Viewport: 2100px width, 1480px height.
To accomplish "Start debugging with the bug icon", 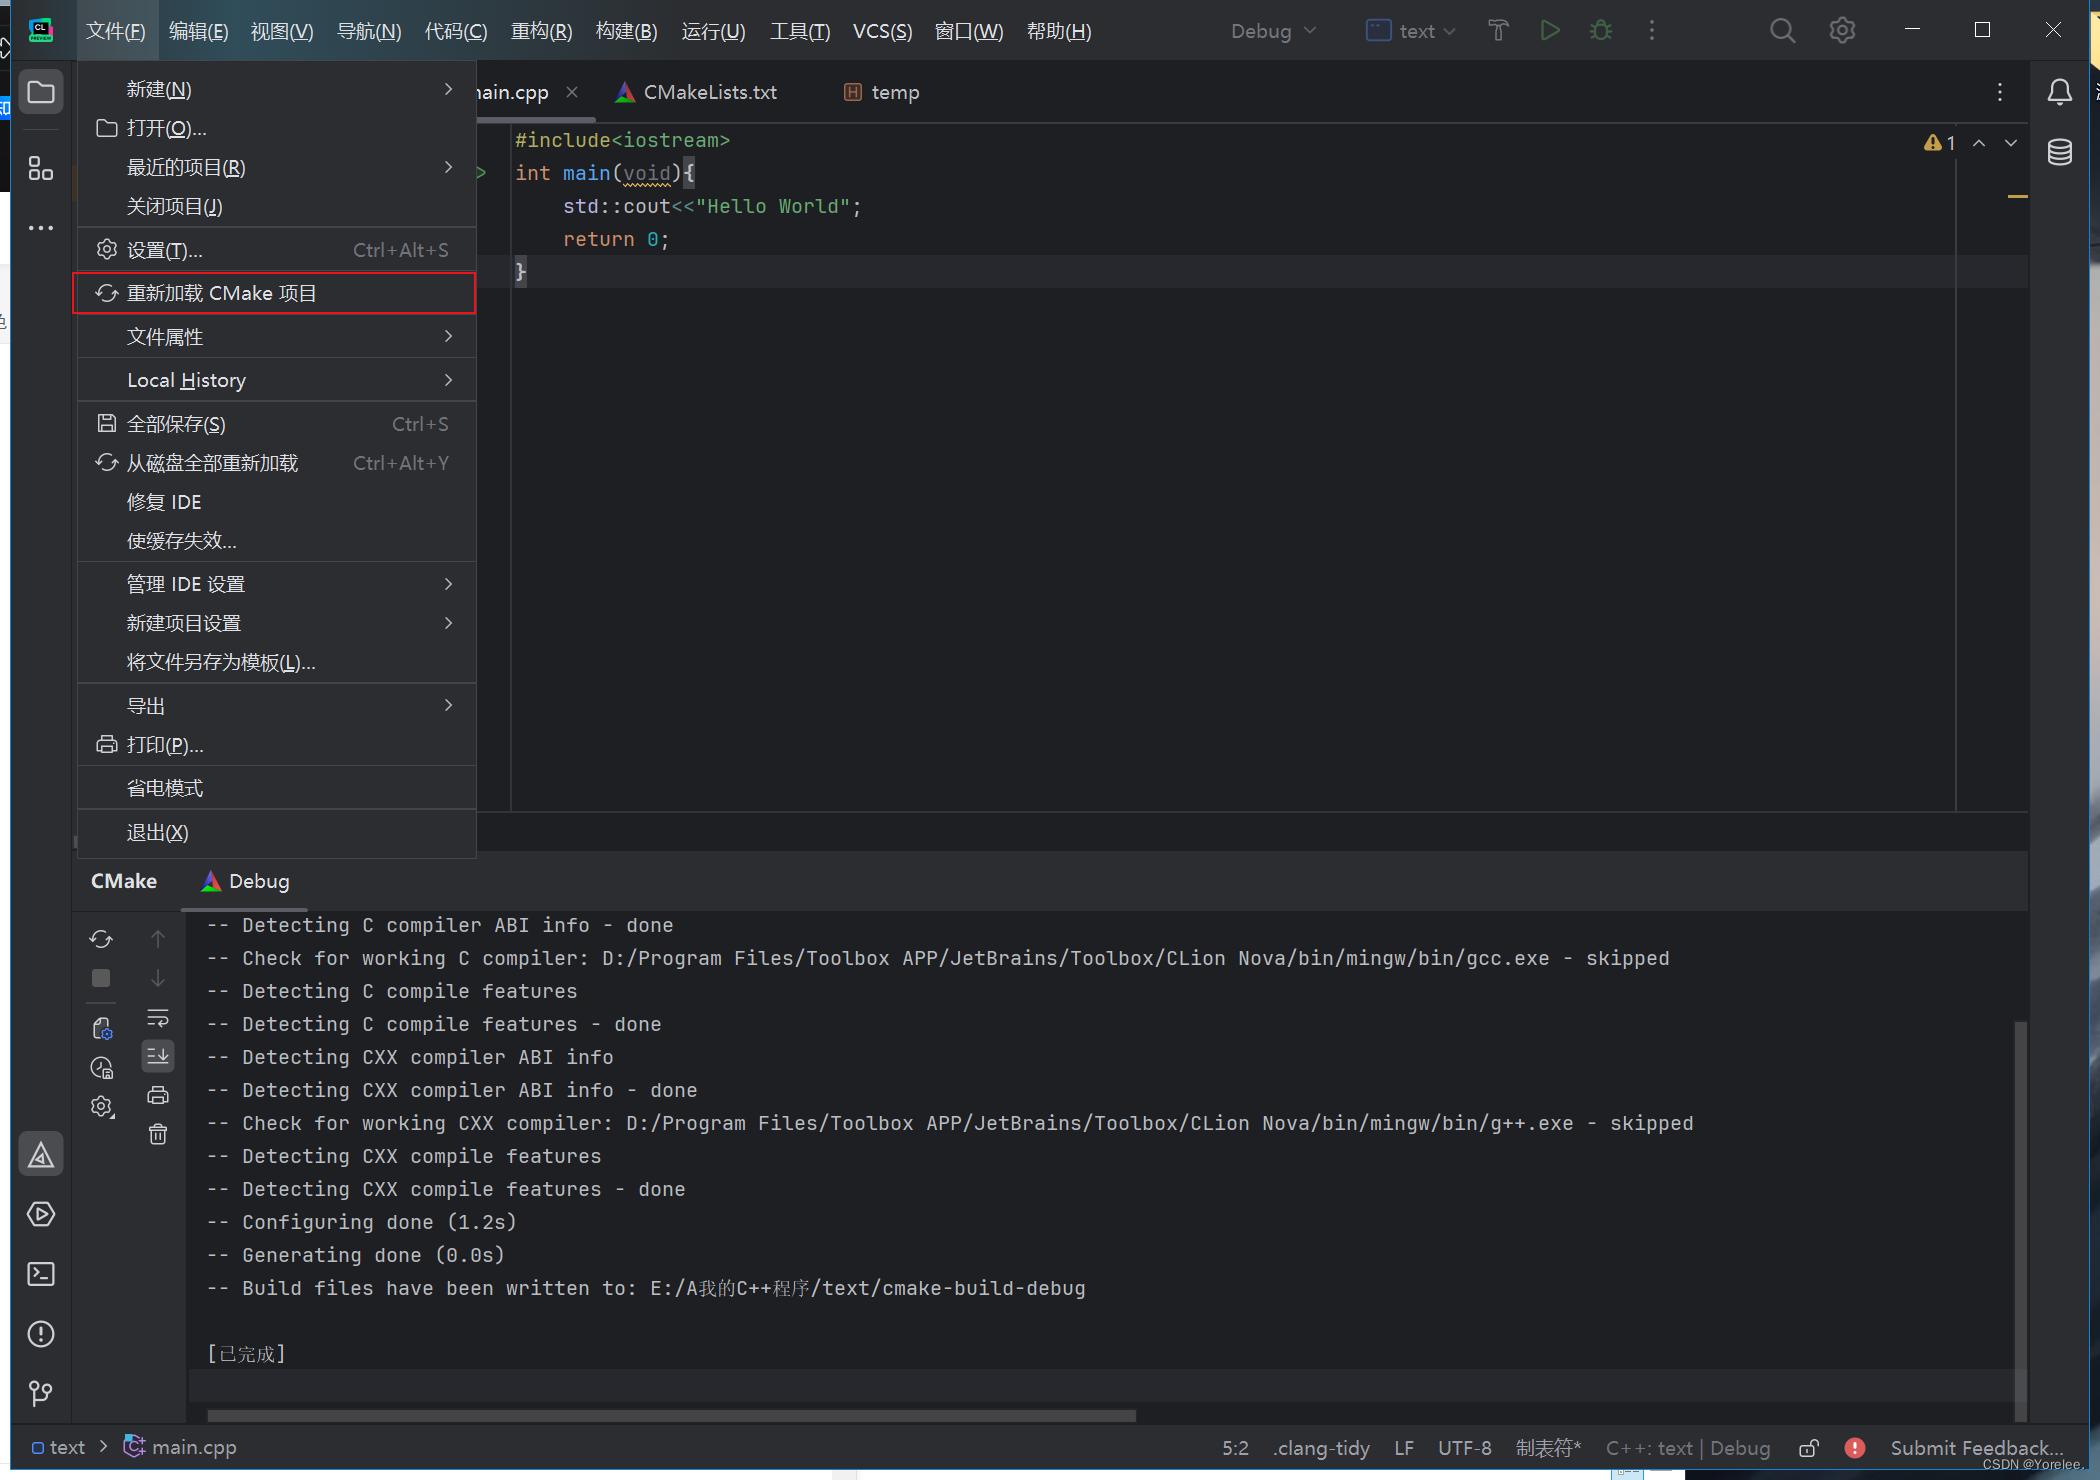I will coord(1601,31).
